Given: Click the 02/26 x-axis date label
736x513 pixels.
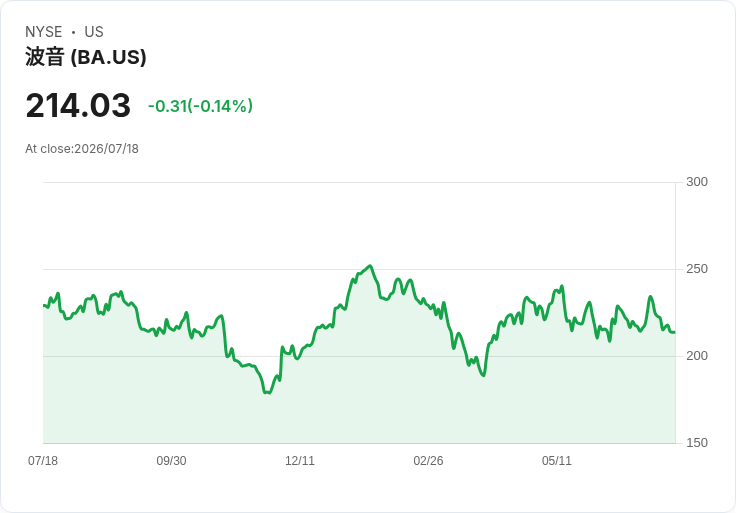Looking at the screenshot, I should click(x=428, y=460).
